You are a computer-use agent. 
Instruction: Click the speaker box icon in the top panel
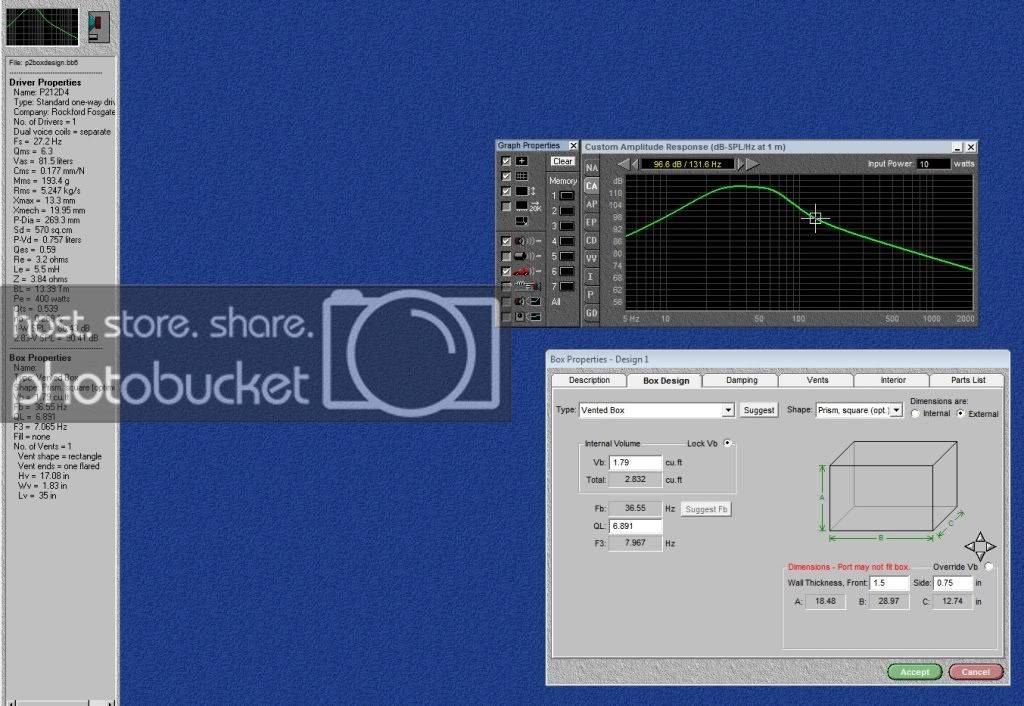[x=99, y=27]
